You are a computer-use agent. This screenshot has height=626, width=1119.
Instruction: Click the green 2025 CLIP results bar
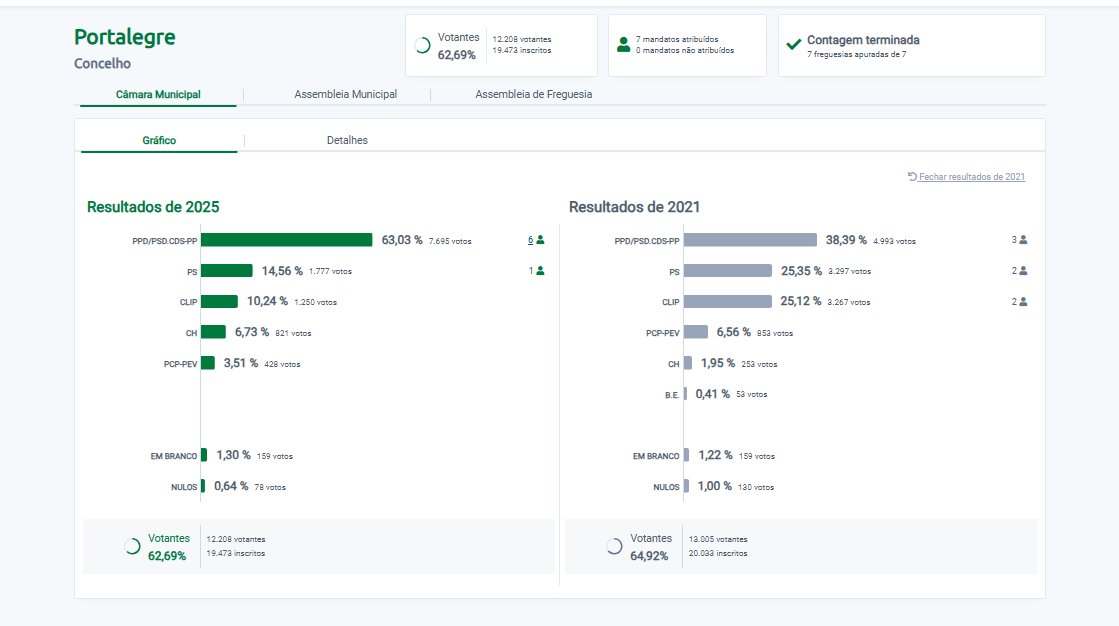219,301
